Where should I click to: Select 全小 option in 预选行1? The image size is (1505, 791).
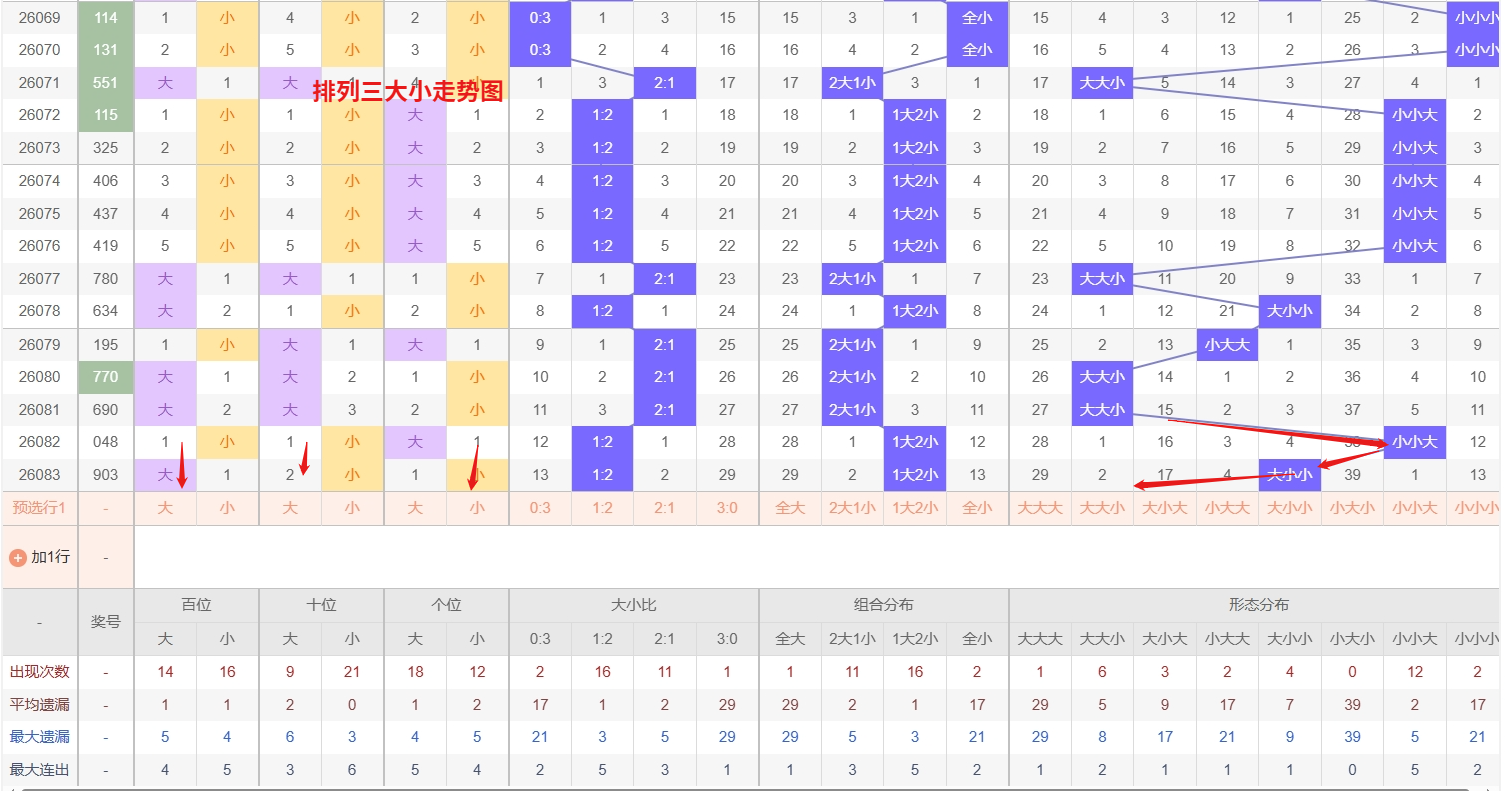coord(977,508)
